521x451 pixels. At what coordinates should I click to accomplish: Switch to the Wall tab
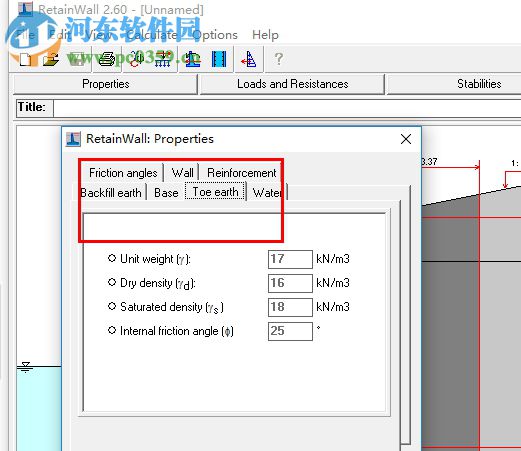click(182, 173)
